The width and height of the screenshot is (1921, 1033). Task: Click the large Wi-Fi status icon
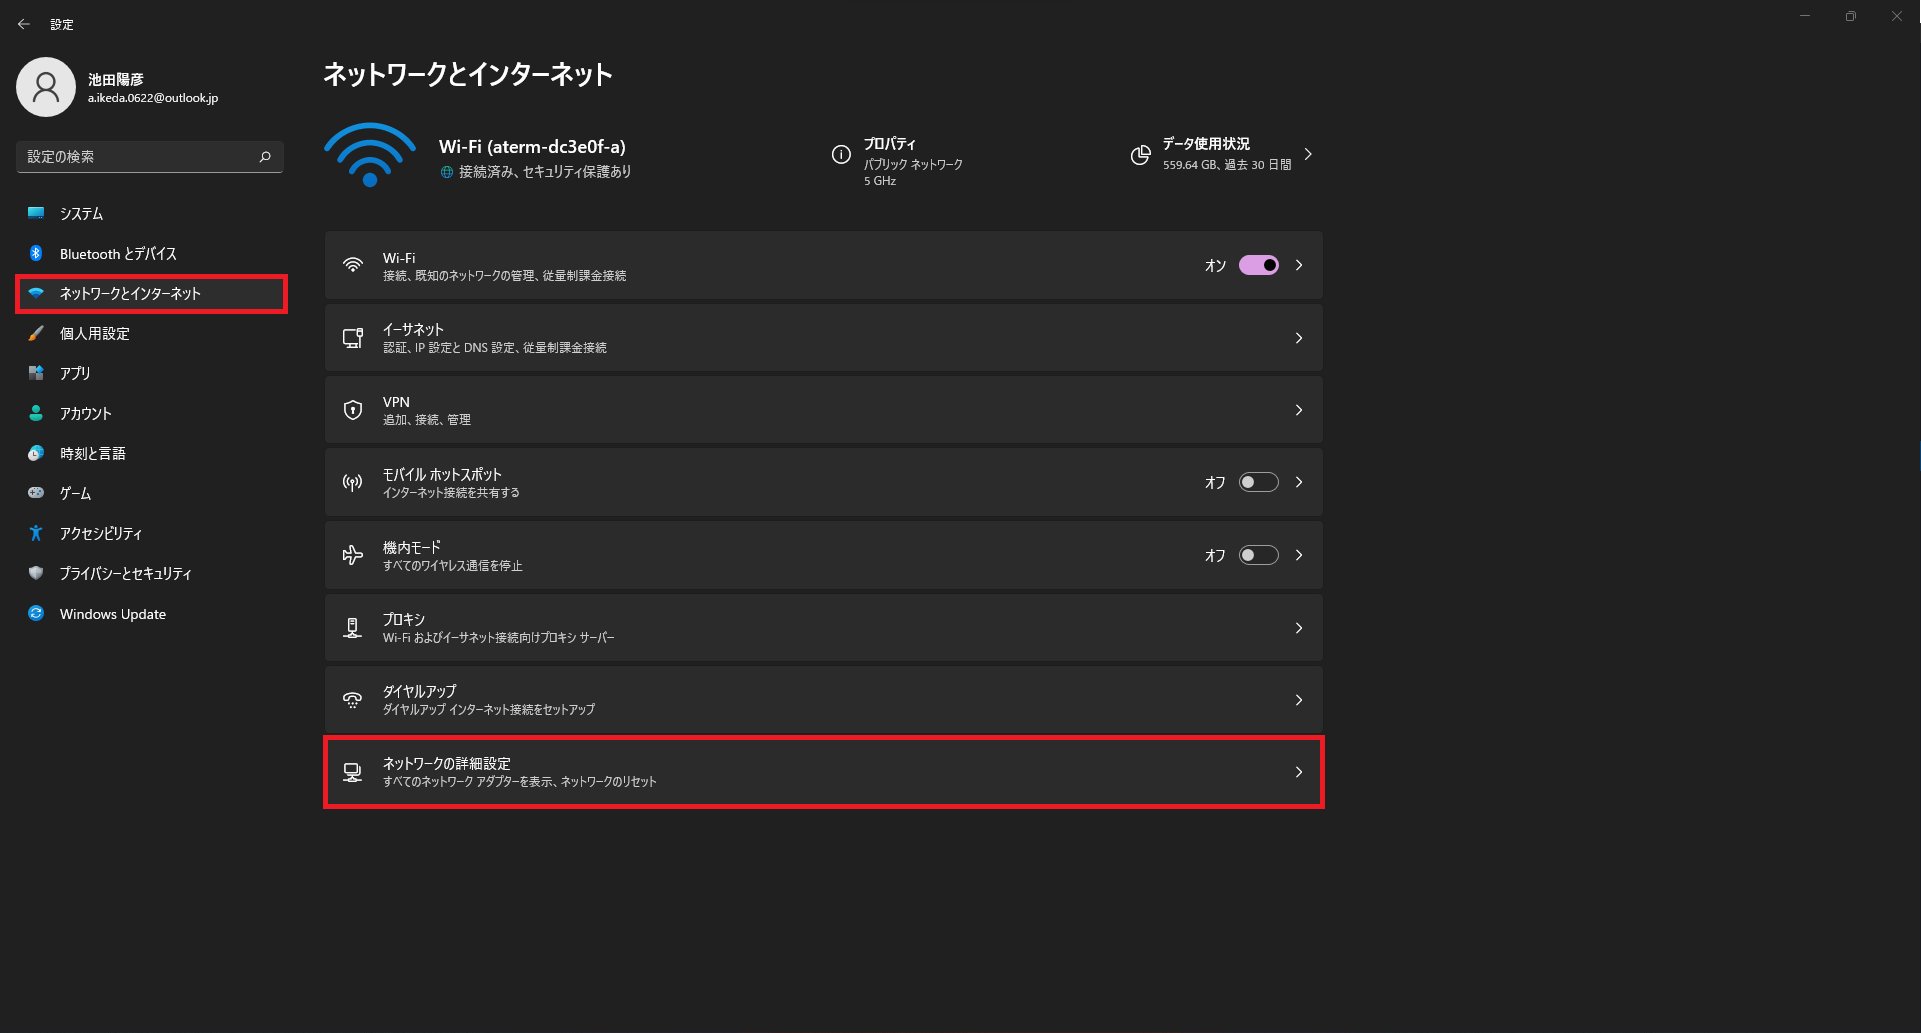coord(370,155)
